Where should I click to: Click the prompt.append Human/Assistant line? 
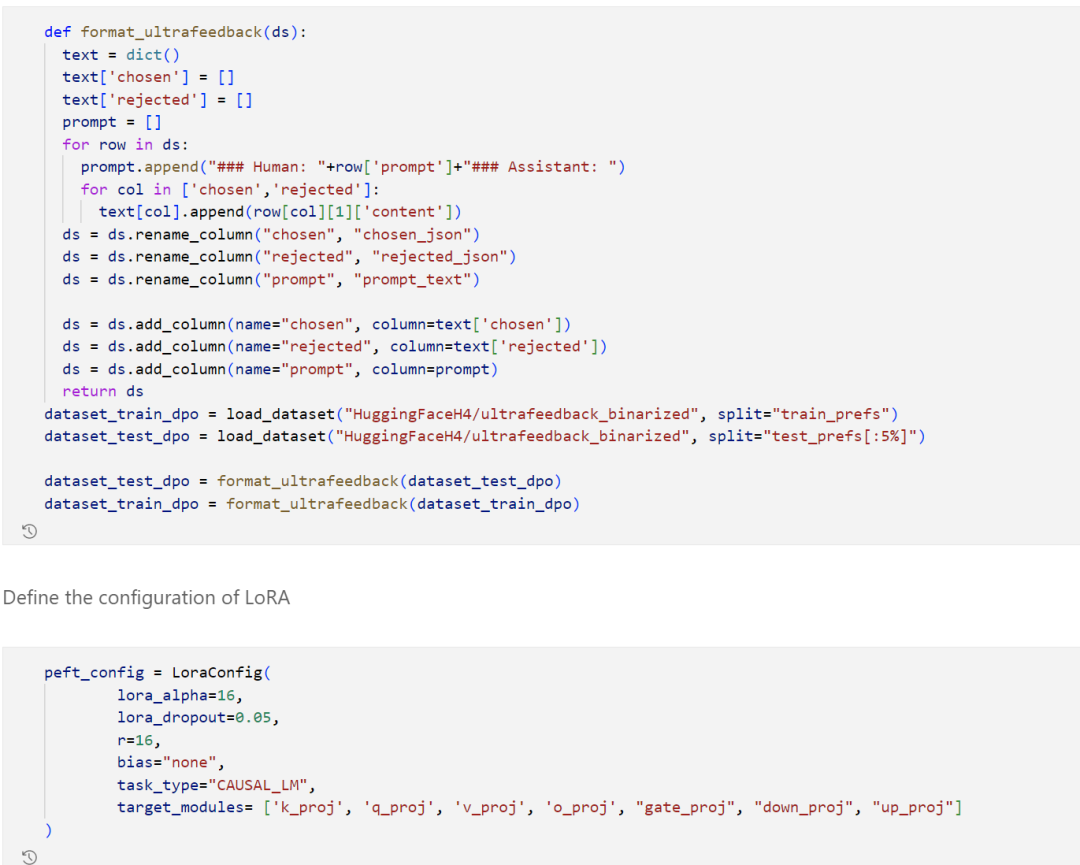[x=353, y=167]
